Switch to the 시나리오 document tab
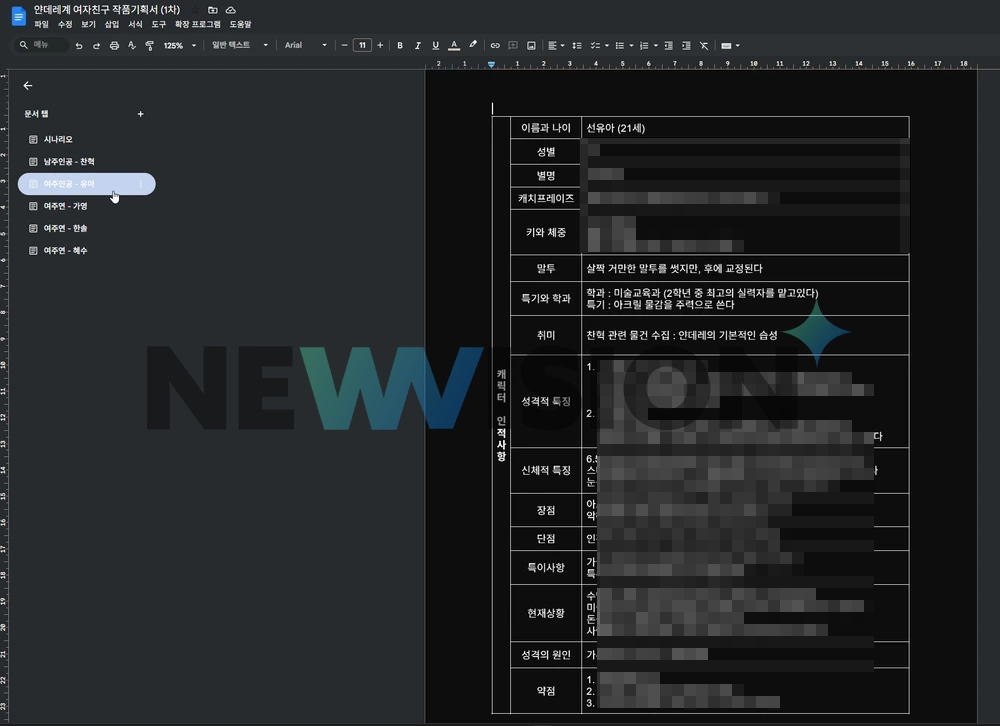 pos(58,139)
